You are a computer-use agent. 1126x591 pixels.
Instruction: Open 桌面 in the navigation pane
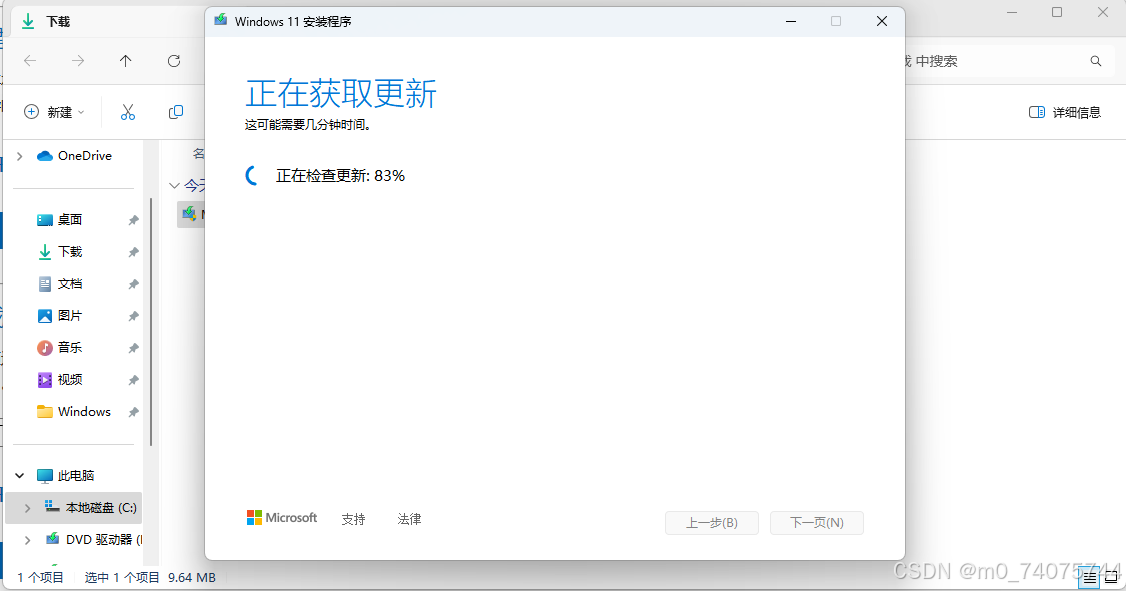pyautogui.click(x=60, y=220)
